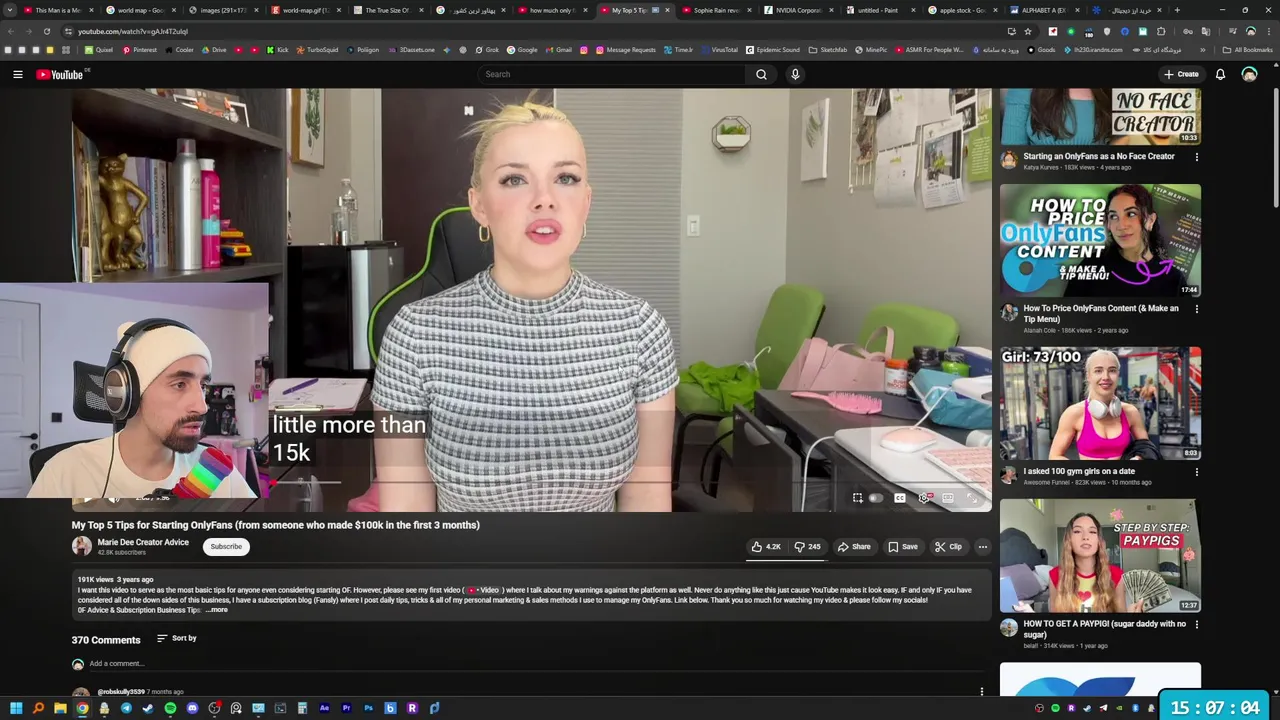Open 'Girl: 73/100' gym video thumbnail
Image resolution: width=1280 pixels, height=720 pixels.
click(1100, 403)
